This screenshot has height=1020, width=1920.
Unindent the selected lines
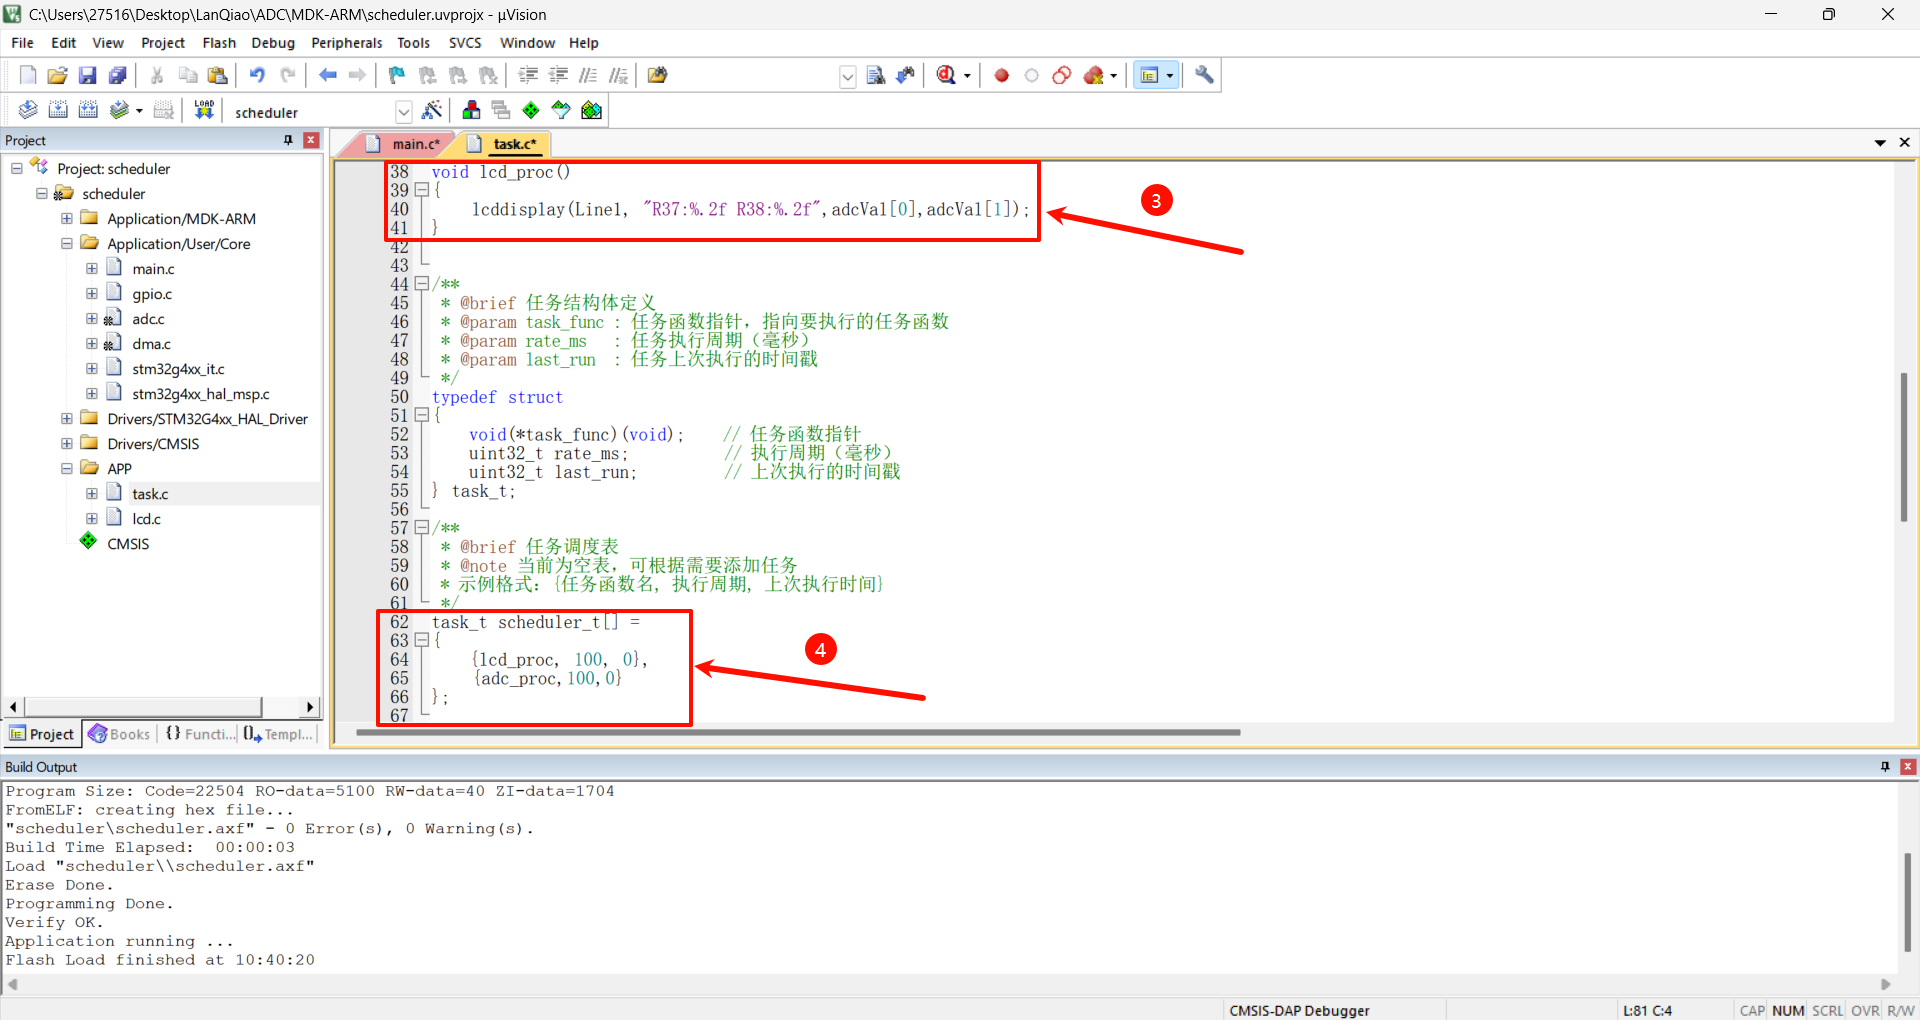558,75
